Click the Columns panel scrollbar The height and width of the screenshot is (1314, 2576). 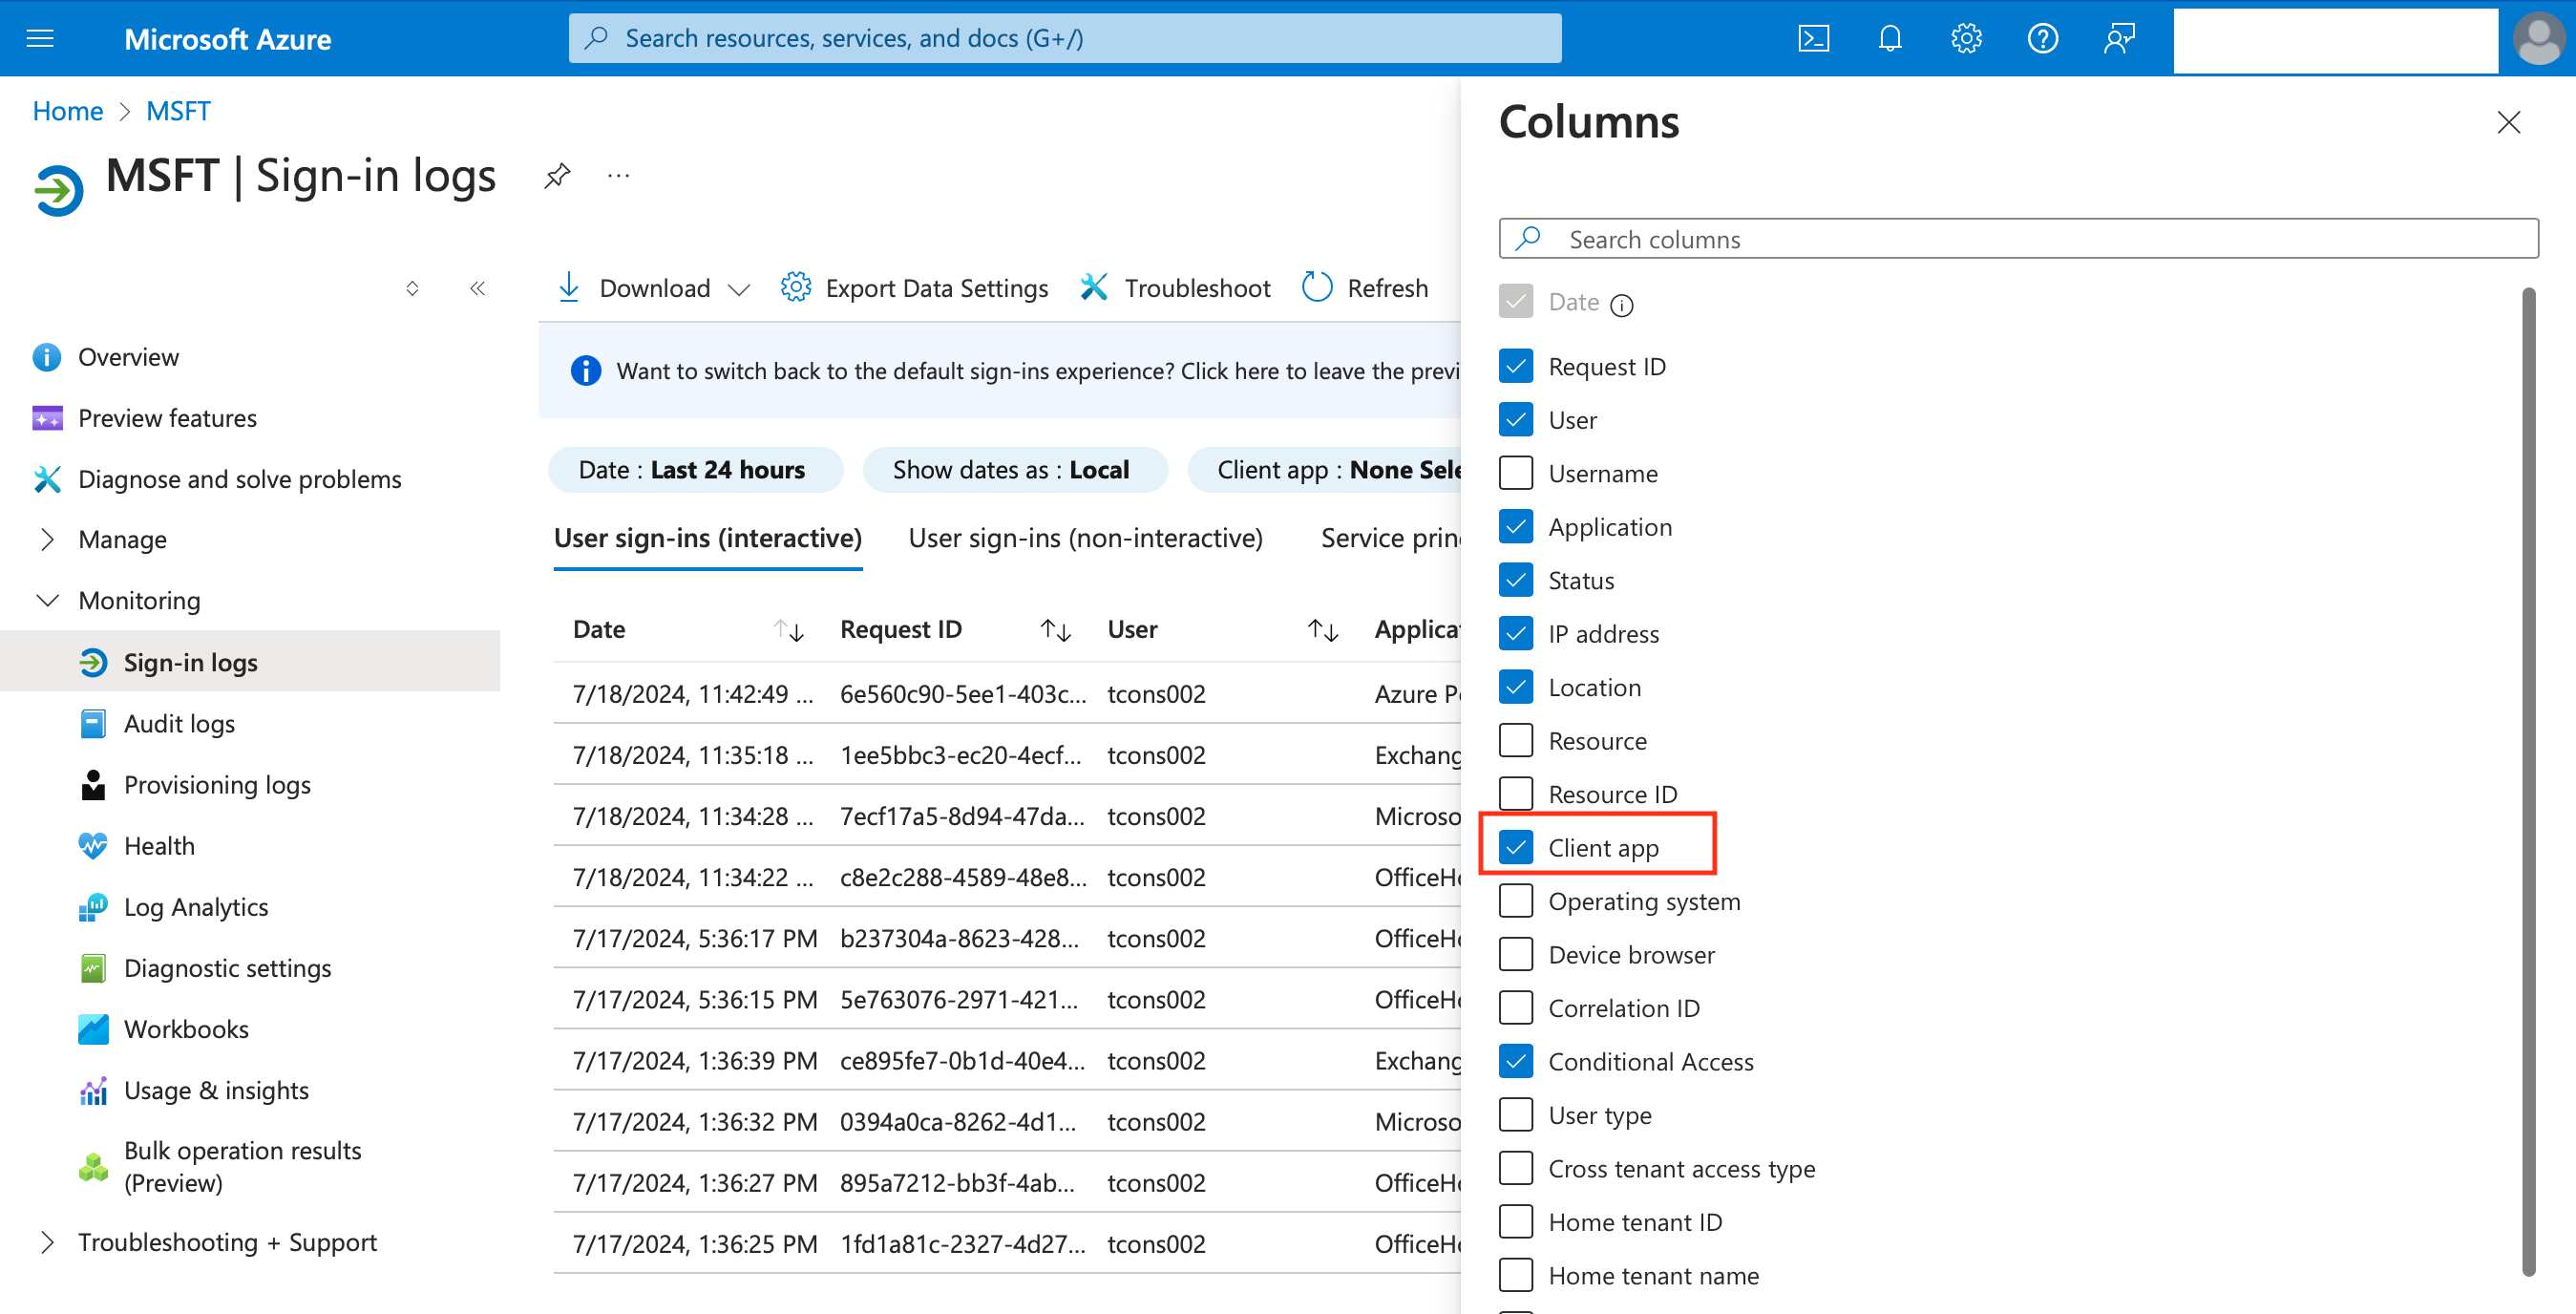point(2528,780)
